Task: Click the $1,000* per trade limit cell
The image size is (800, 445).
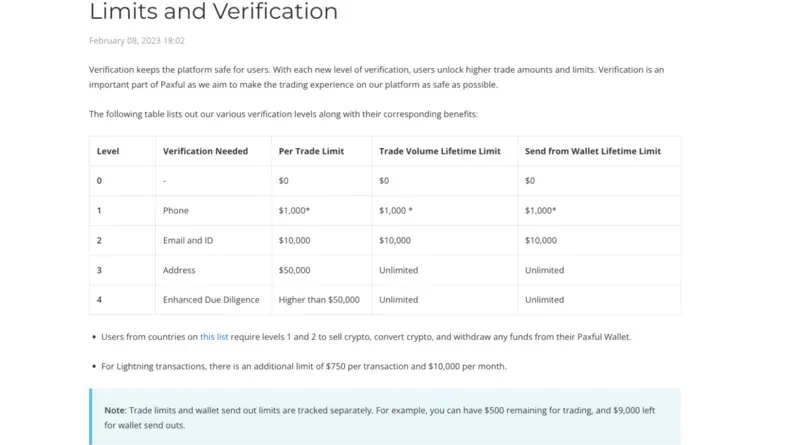Action: point(321,210)
